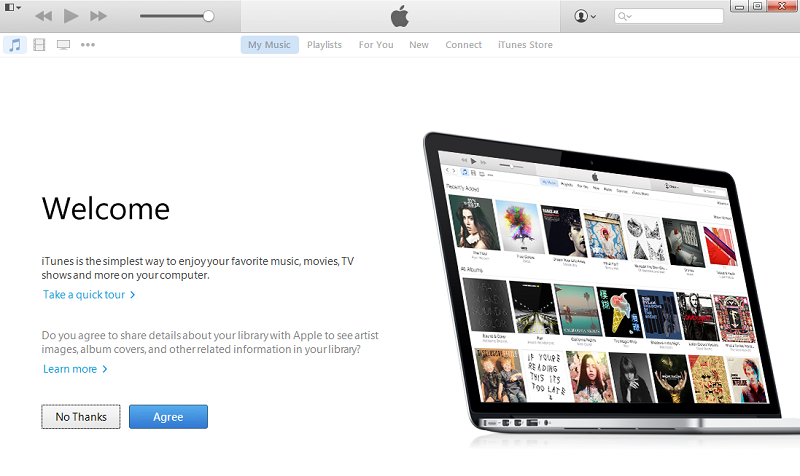Open the More media types ellipsis
800x476 pixels.
pyautogui.click(x=88, y=45)
